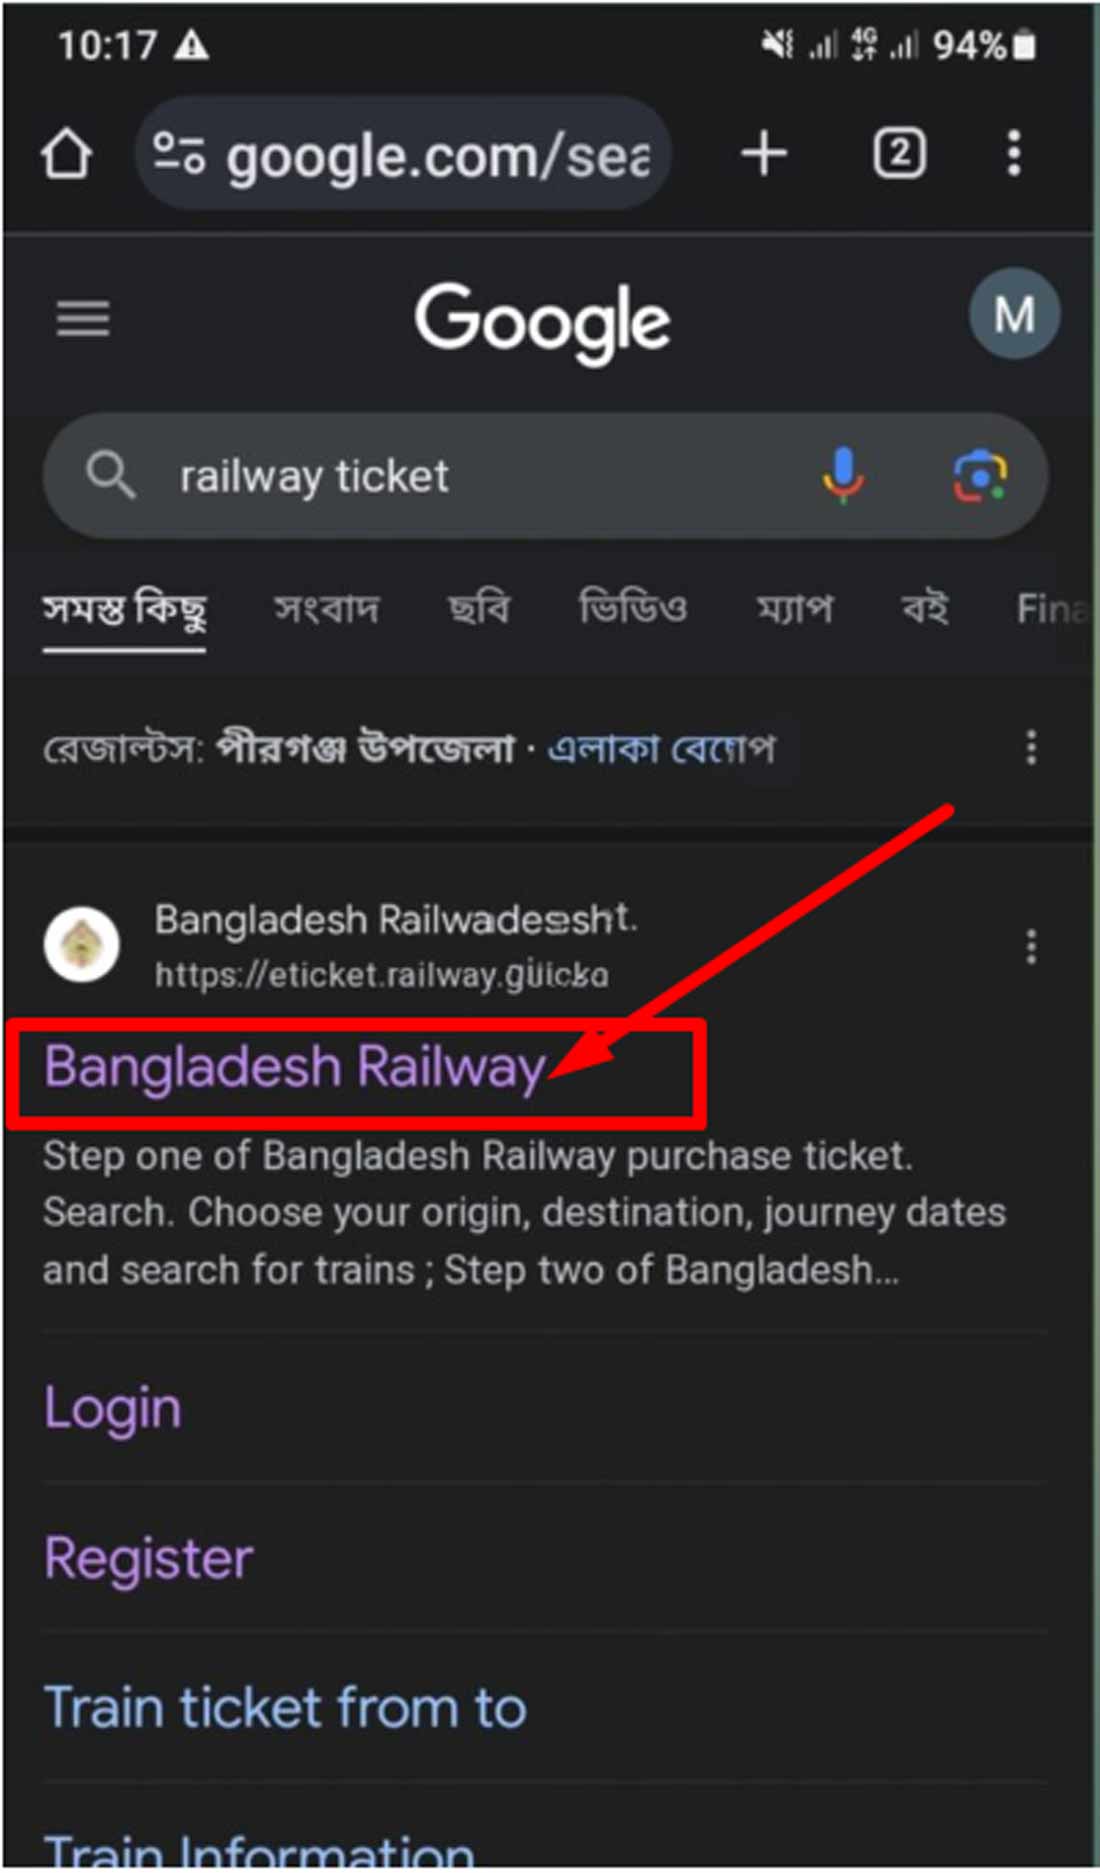
Task: Open Google Lens camera search
Action: pyautogui.click(x=979, y=475)
